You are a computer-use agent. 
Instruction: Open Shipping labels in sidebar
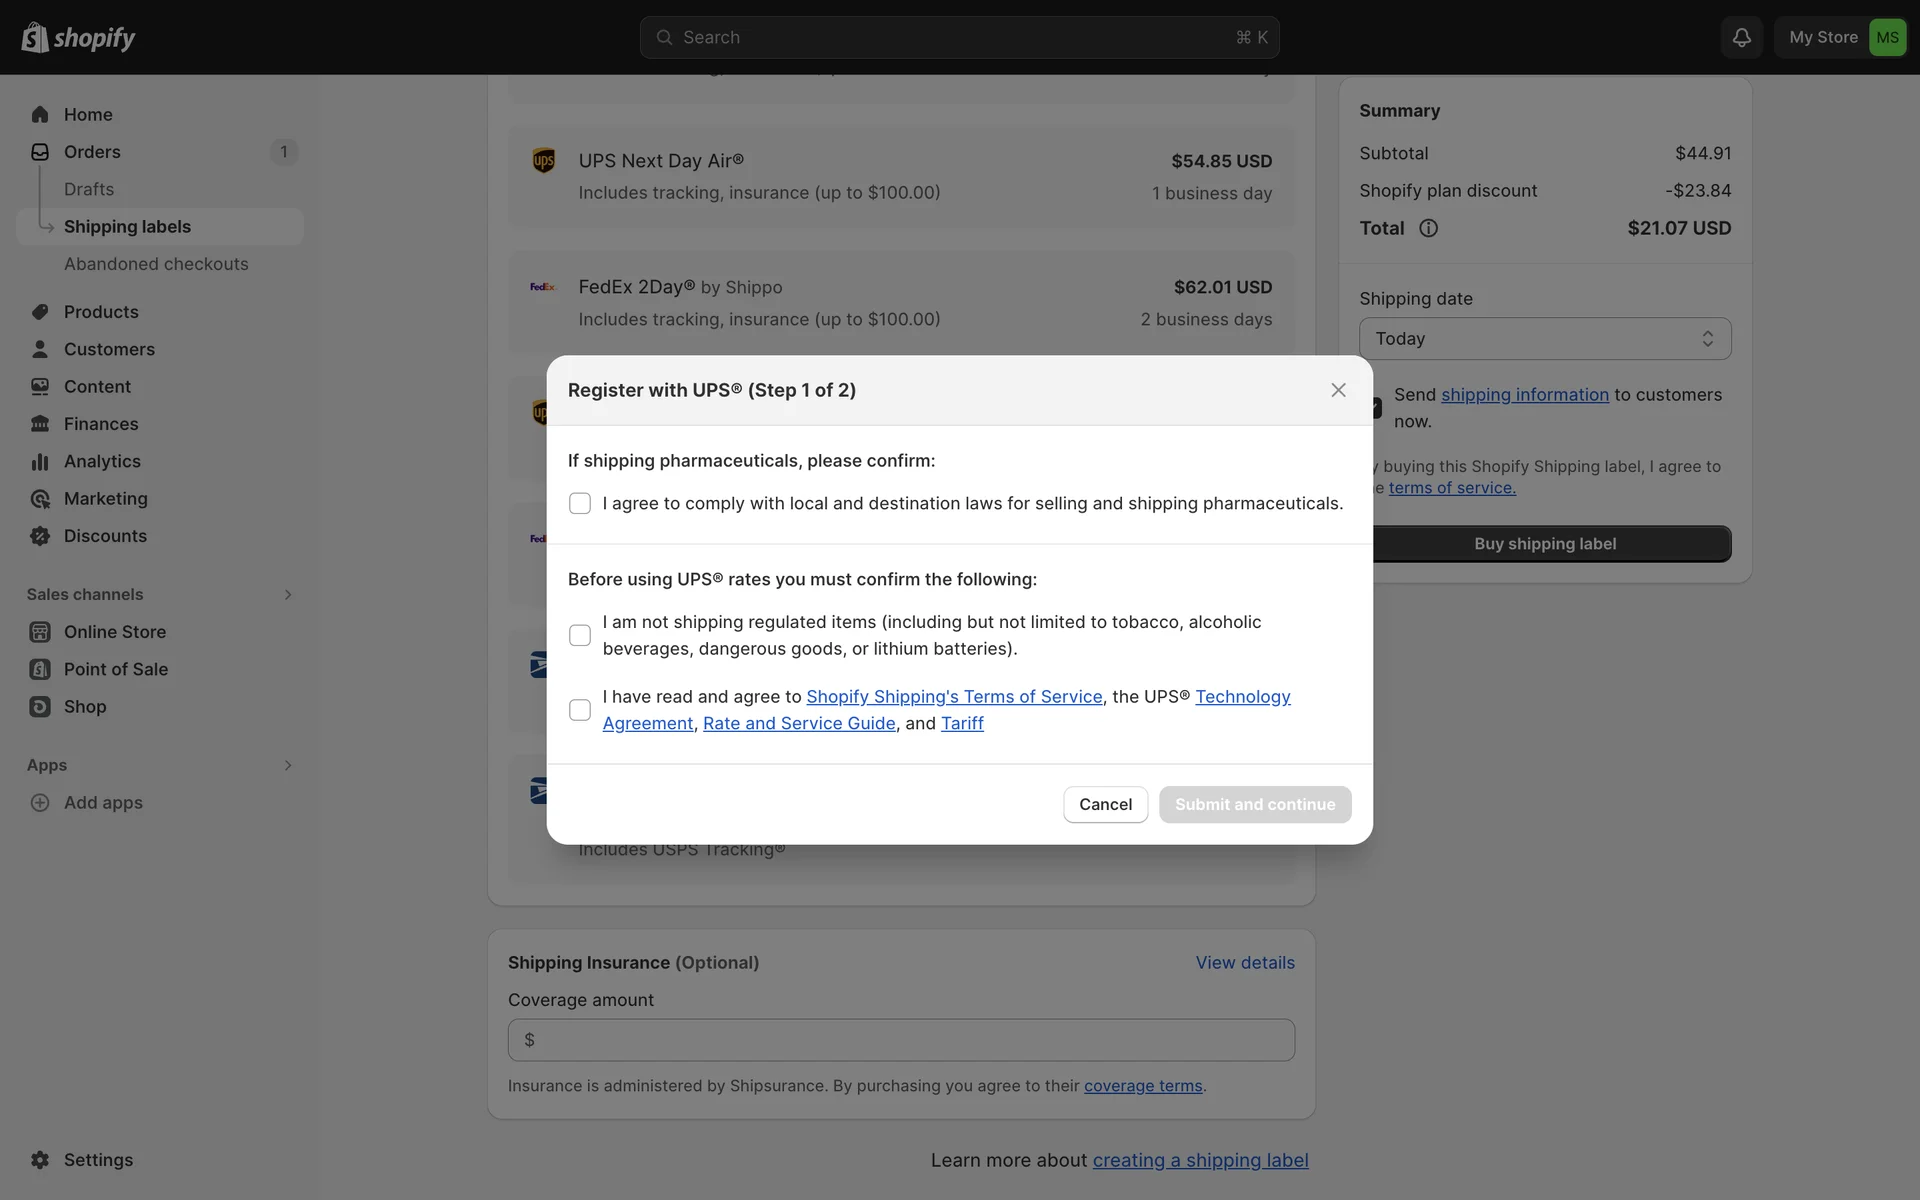[x=127, y=227]
